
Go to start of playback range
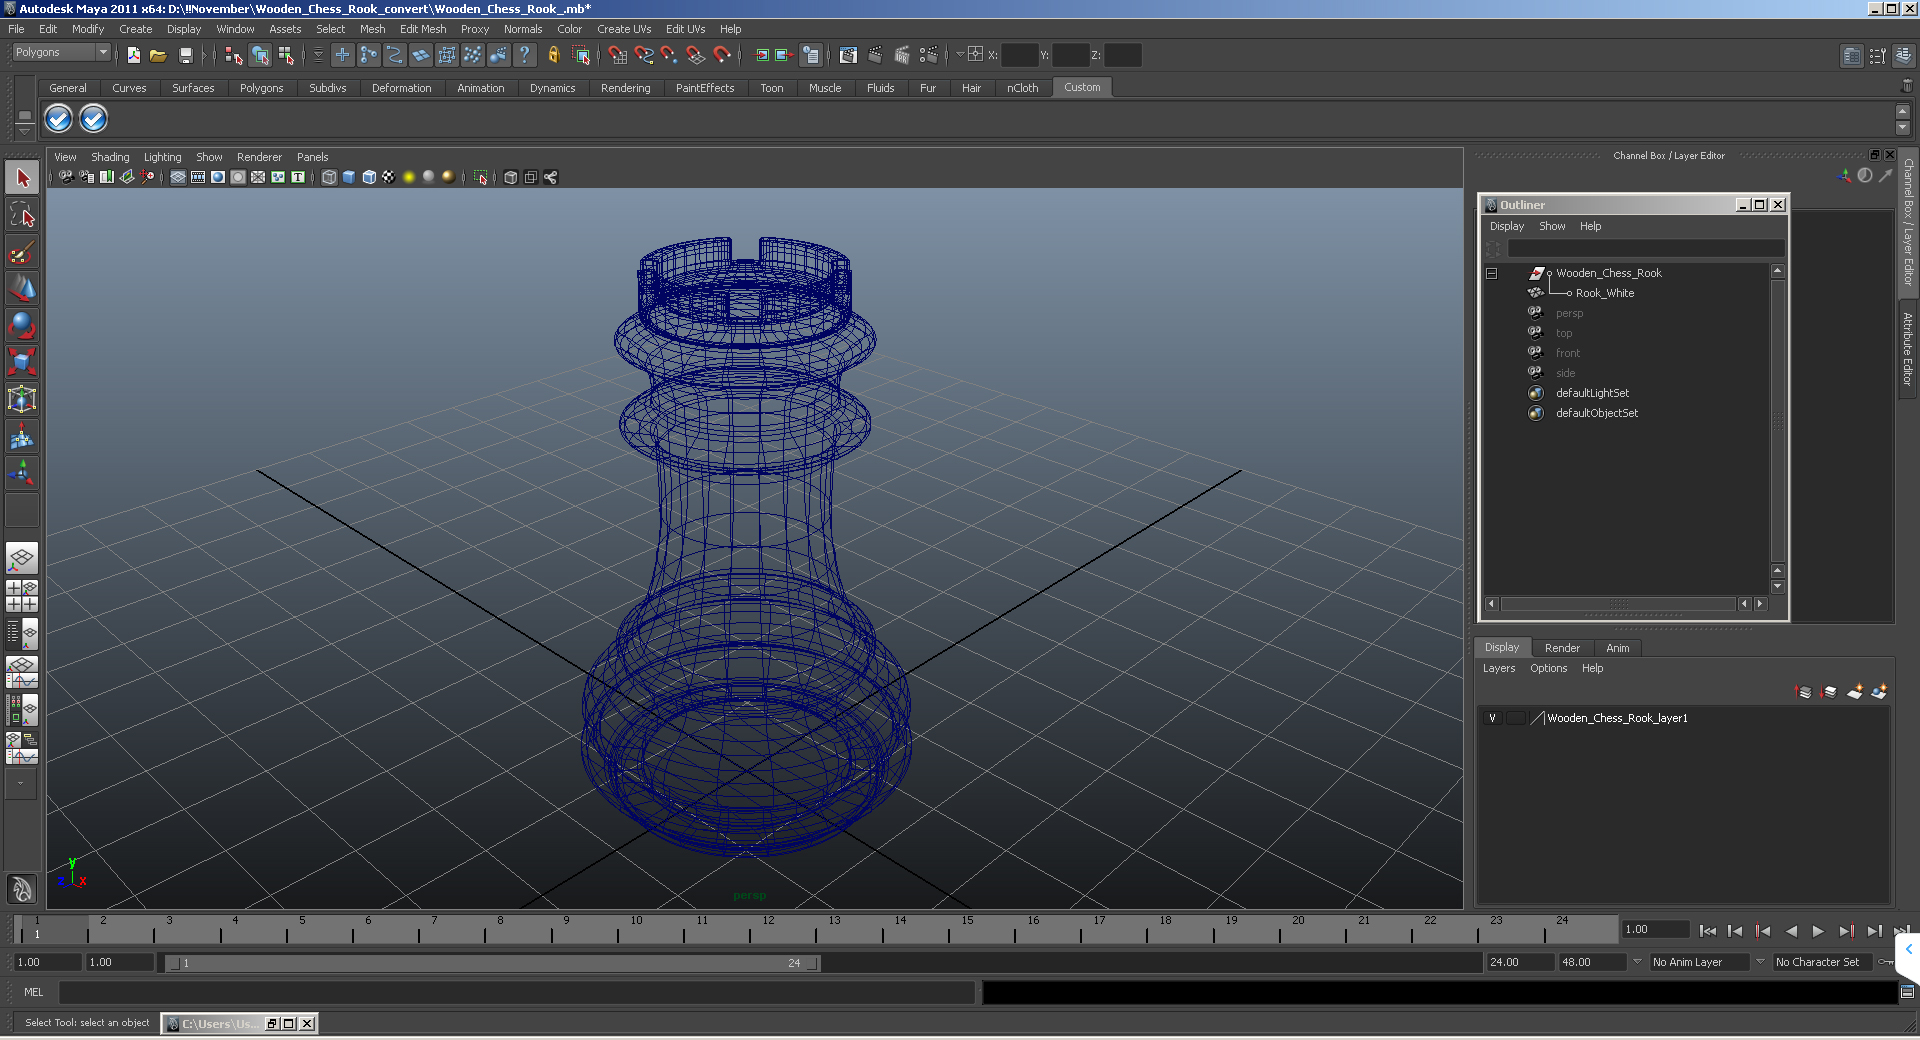(x=1708, y=931)
